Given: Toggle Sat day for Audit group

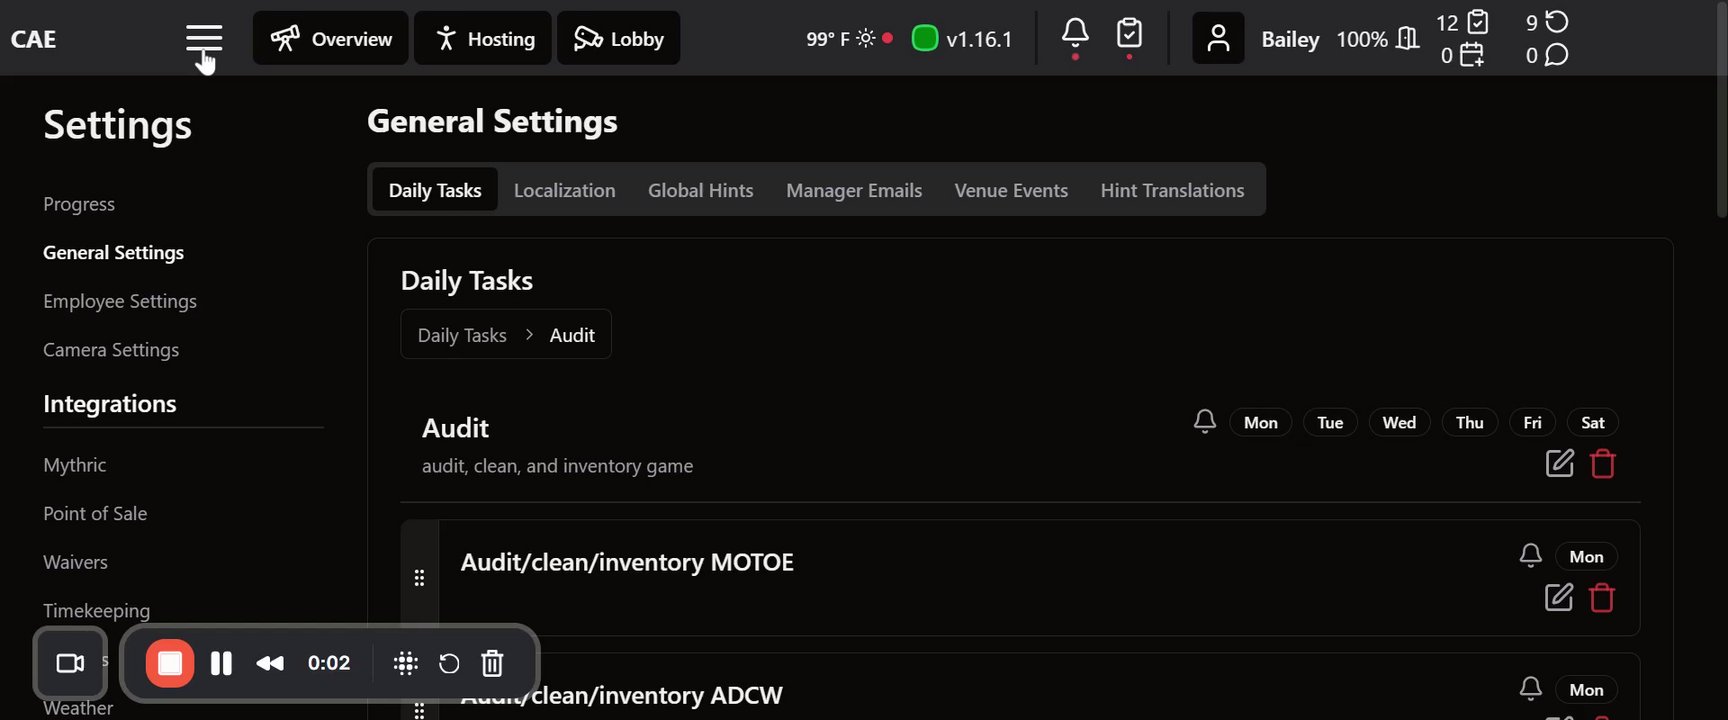Looking at the screenshot, I should (x=1592, y=423).
